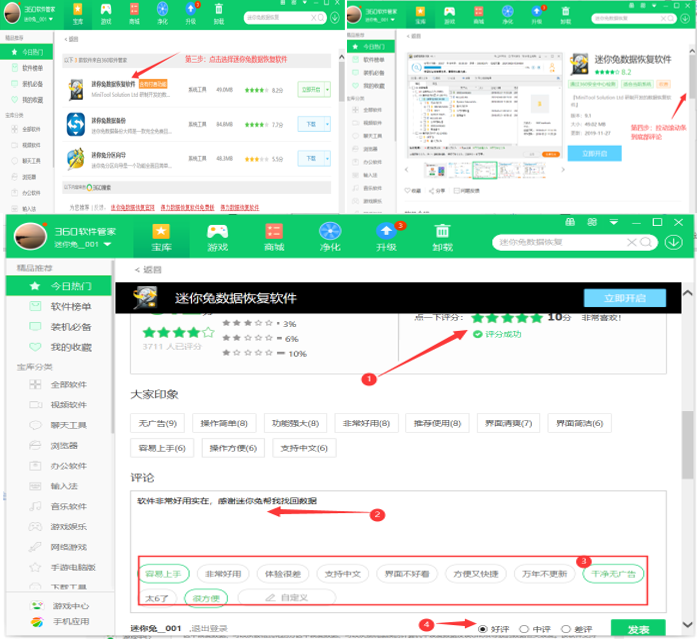The height and width of the screenshot is (639, 699).
Task: Clear the search text with the X icon
Action: [x=632, y=242]
